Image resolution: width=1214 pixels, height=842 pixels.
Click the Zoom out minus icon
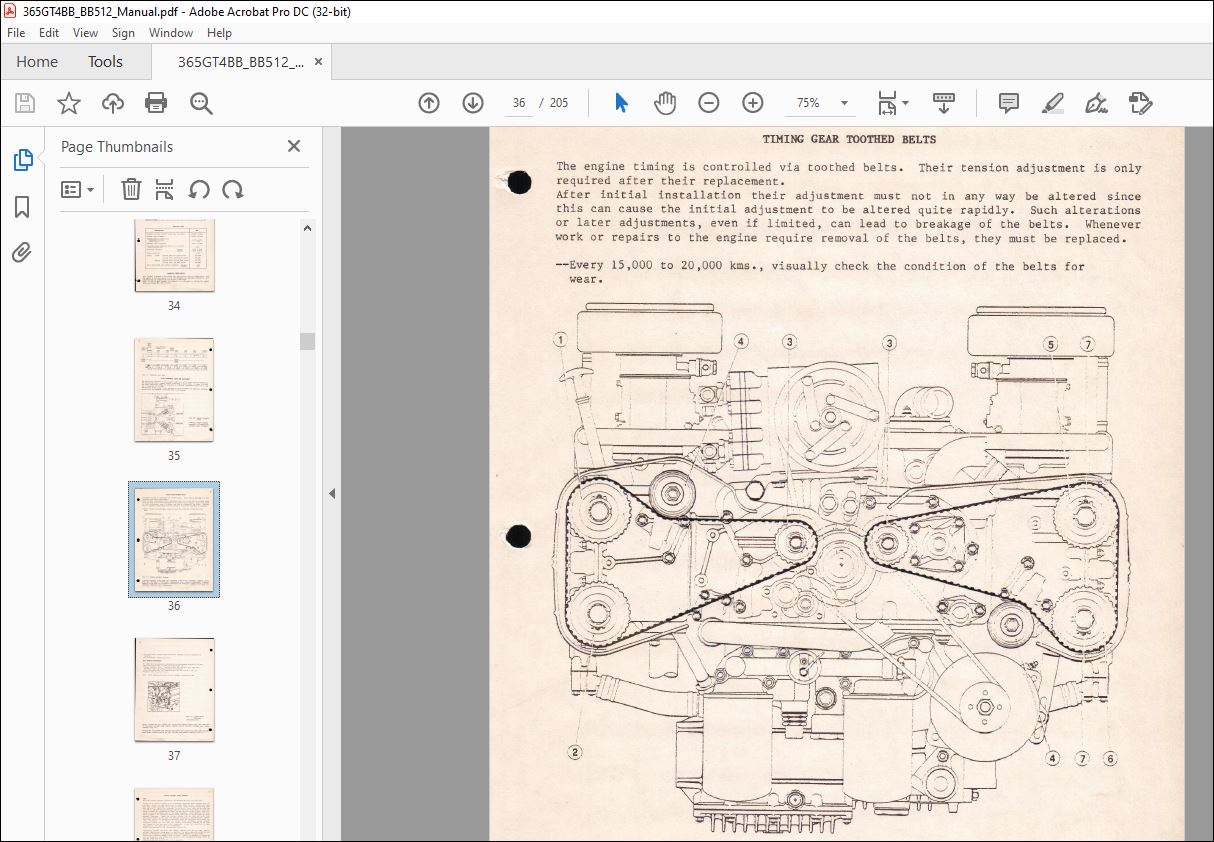(709, 103)
